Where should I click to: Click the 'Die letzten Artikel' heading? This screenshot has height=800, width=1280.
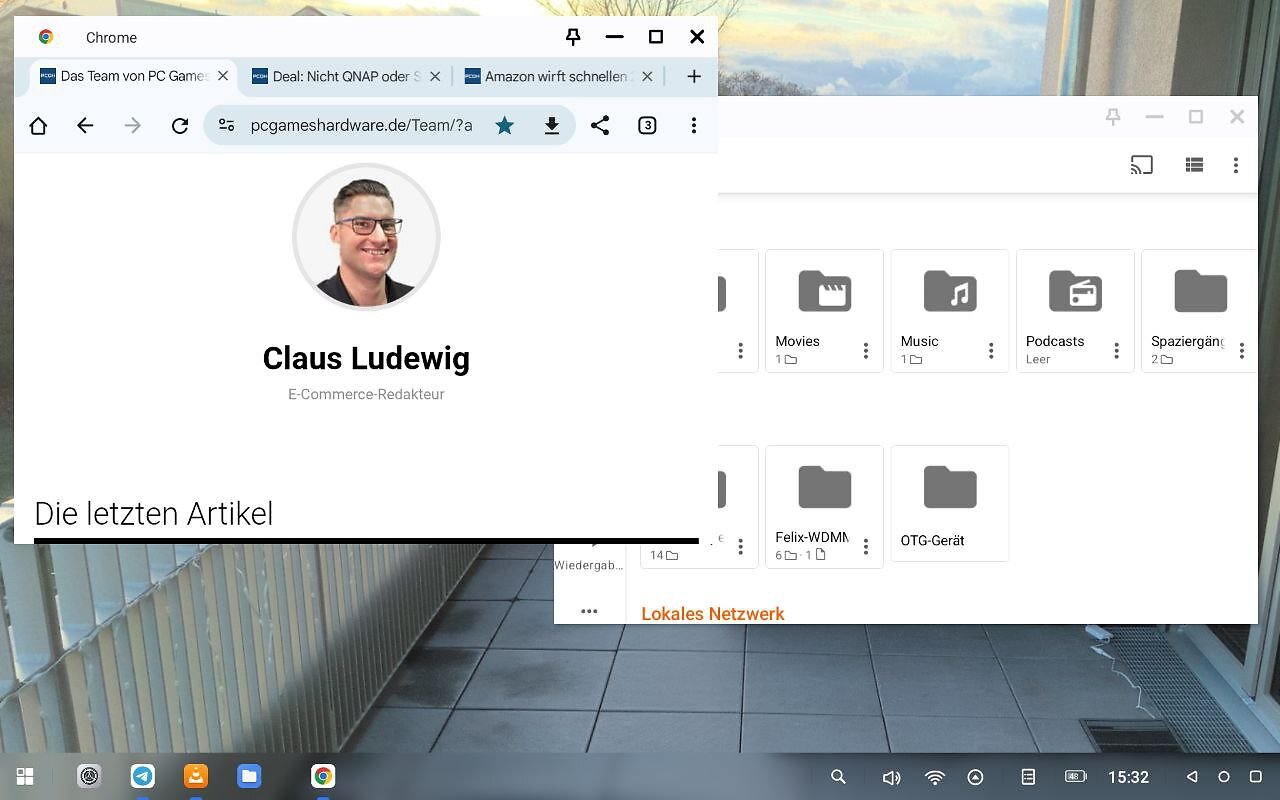154,514
